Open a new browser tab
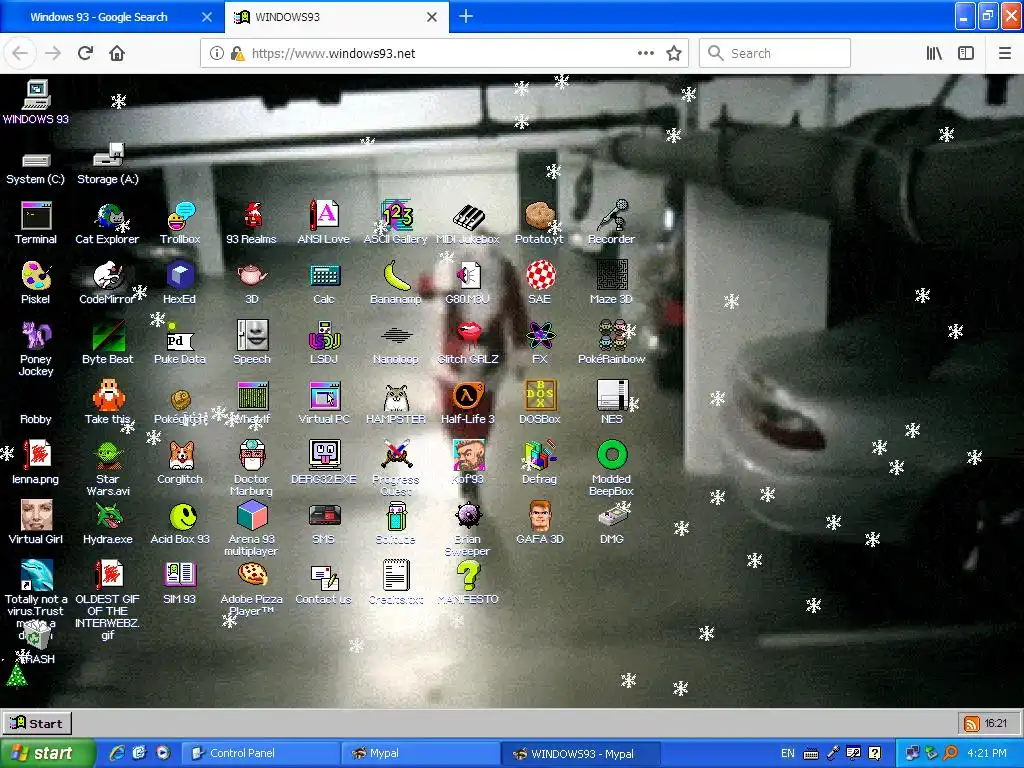Screen dimensions: 1024x768 (466, 17)
